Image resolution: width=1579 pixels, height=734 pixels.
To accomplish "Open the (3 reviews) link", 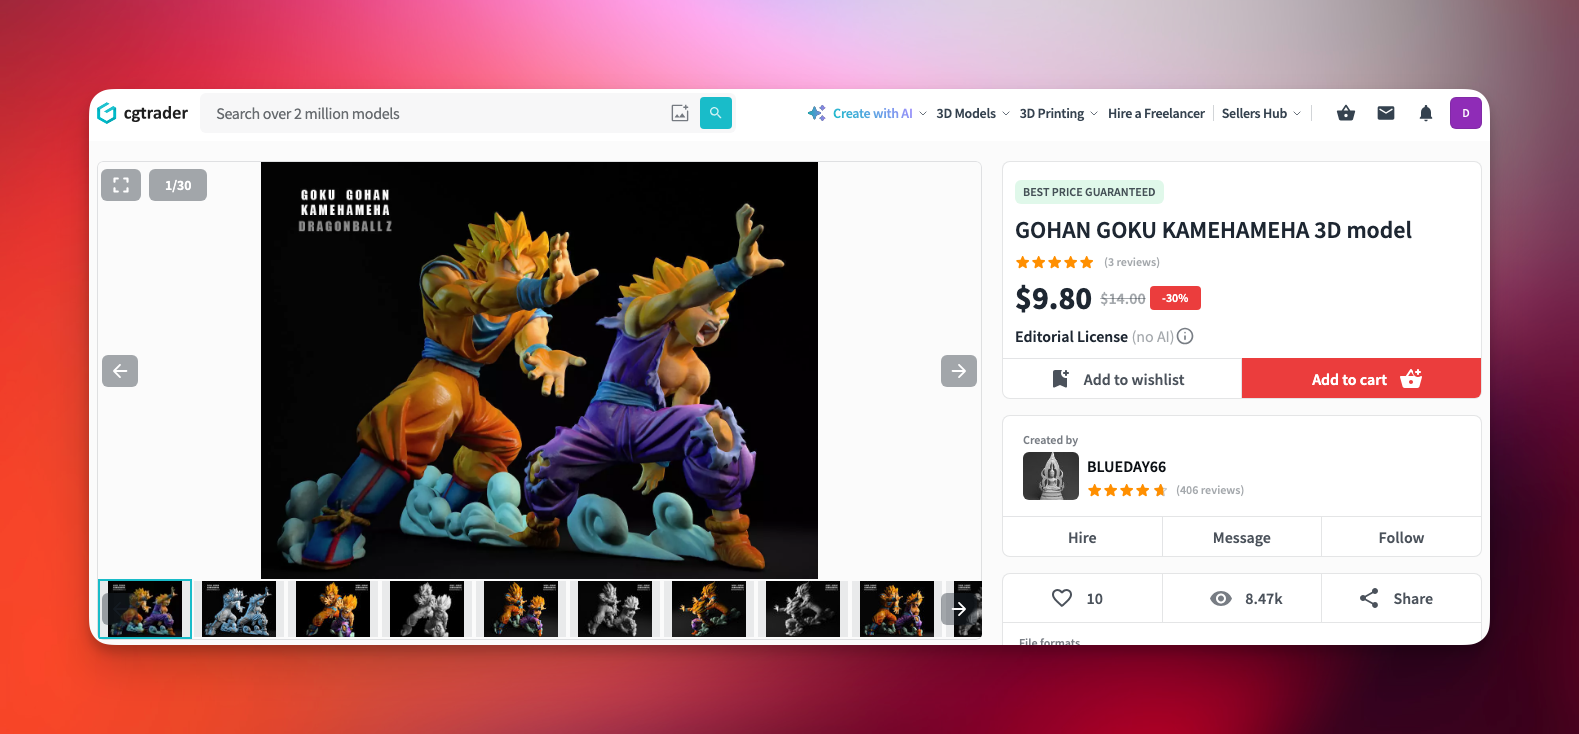I will 1132,262.
